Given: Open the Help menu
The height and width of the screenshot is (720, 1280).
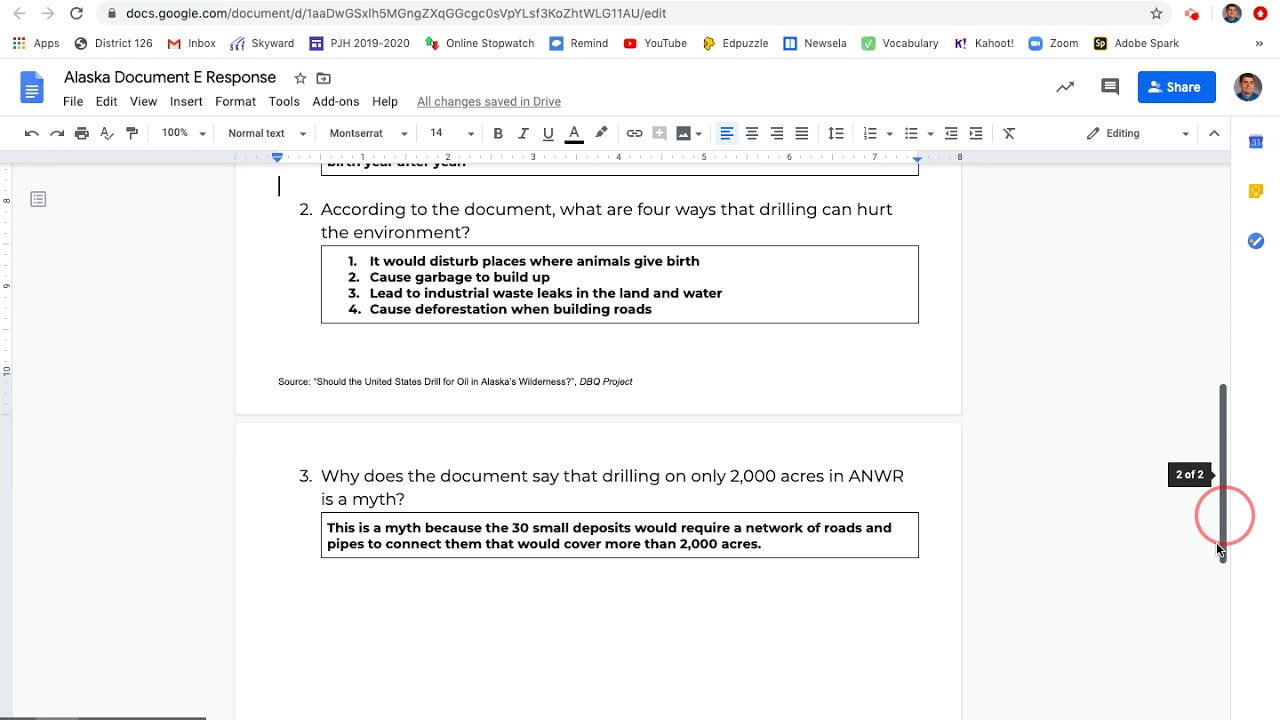Looking at the screenshot, I should coord(385,102).
